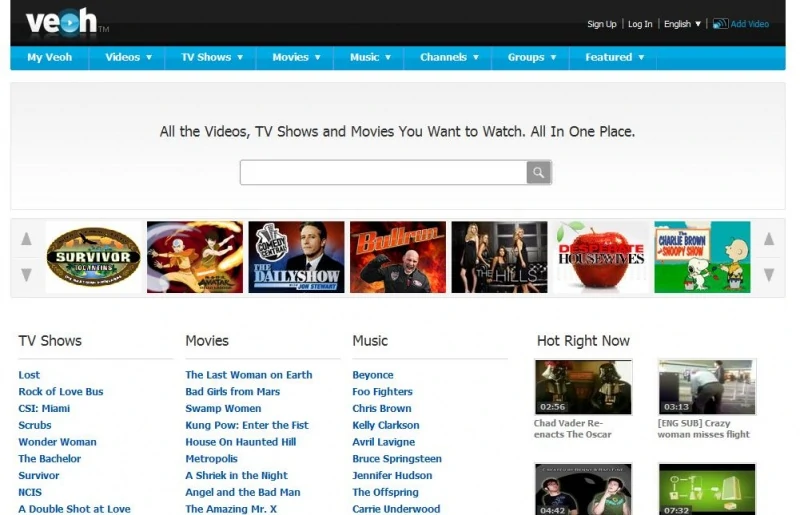Open the Kelly Clarkson link

[386, 425]
